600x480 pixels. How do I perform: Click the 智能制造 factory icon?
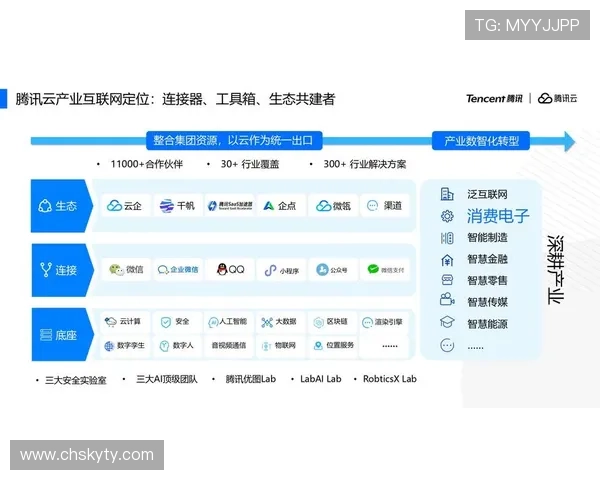point(447,238)
